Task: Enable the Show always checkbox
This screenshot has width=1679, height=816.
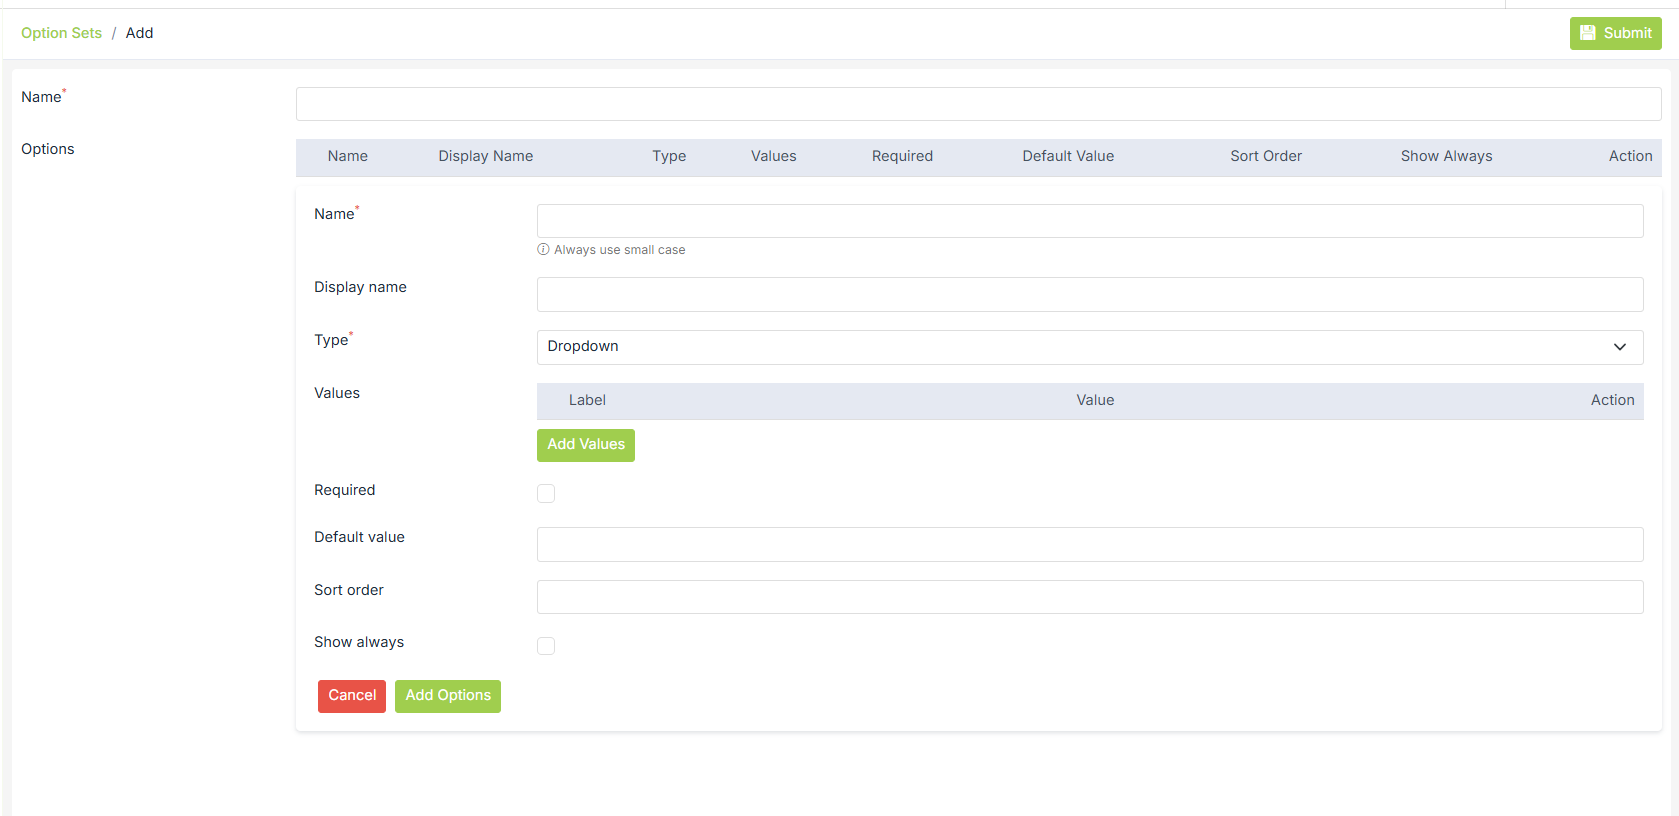Action: coord(546,646)
